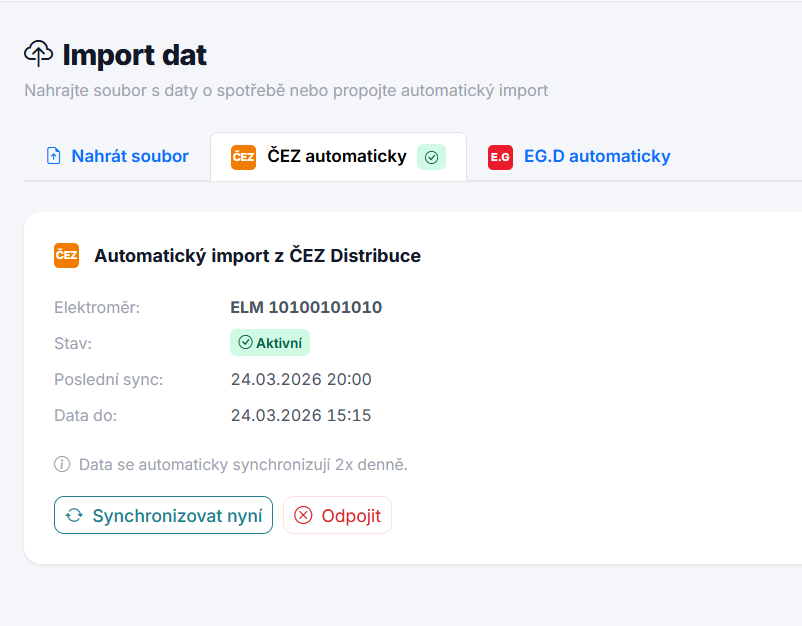Image resolution: width=802 pixels, height=626 pixels.
Task: Click the meter number ELM 10100101010
Action: (306, 307)
